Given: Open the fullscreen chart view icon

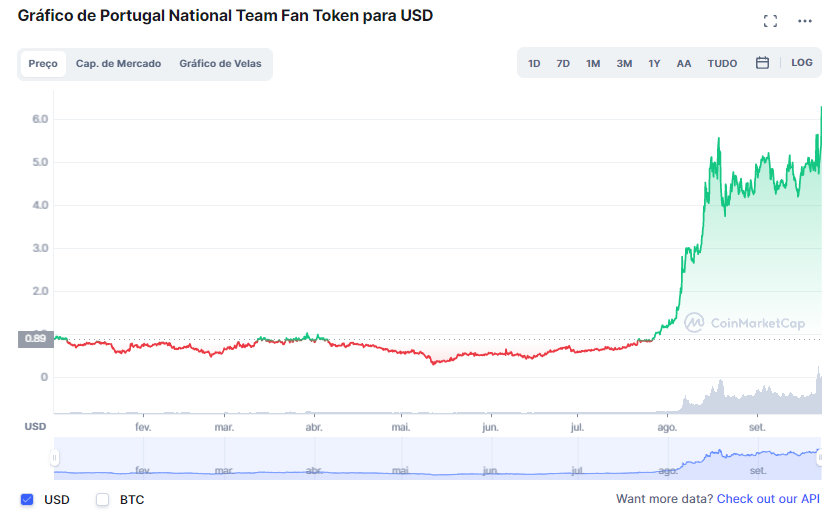Looking at the screenshot, I should 770,21.
